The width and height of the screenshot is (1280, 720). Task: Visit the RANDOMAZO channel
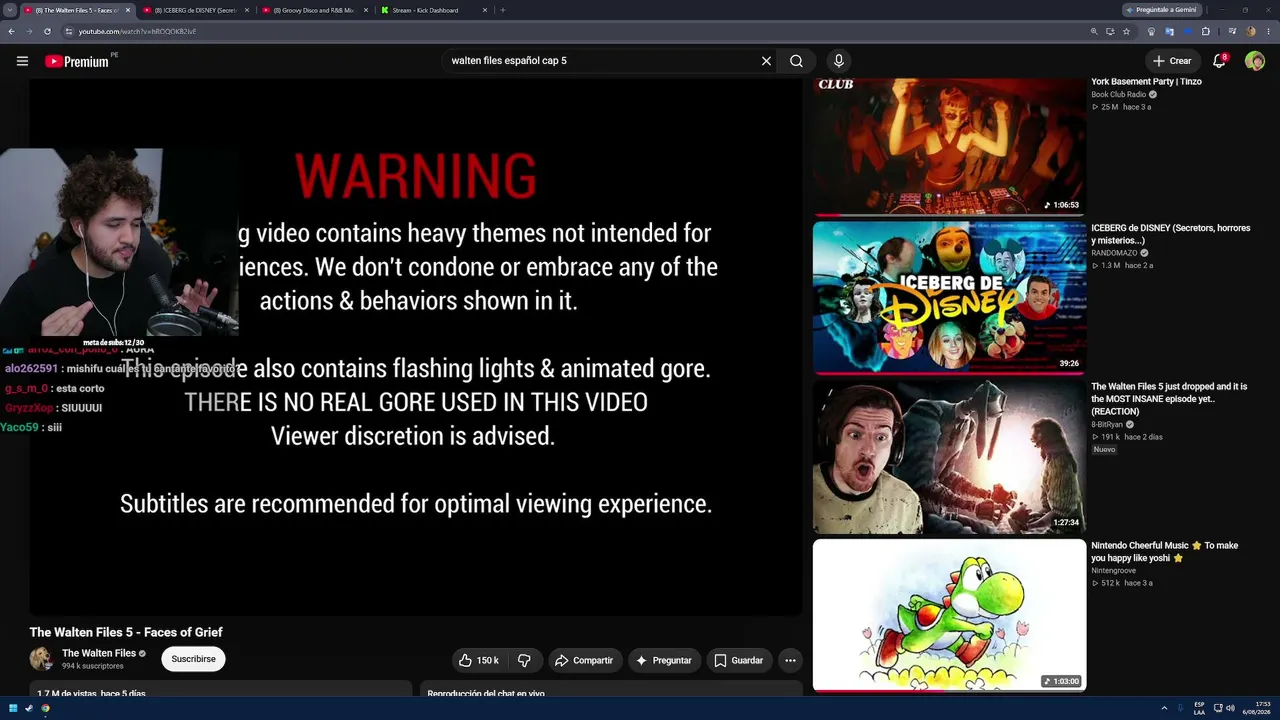click(1114, 253)
